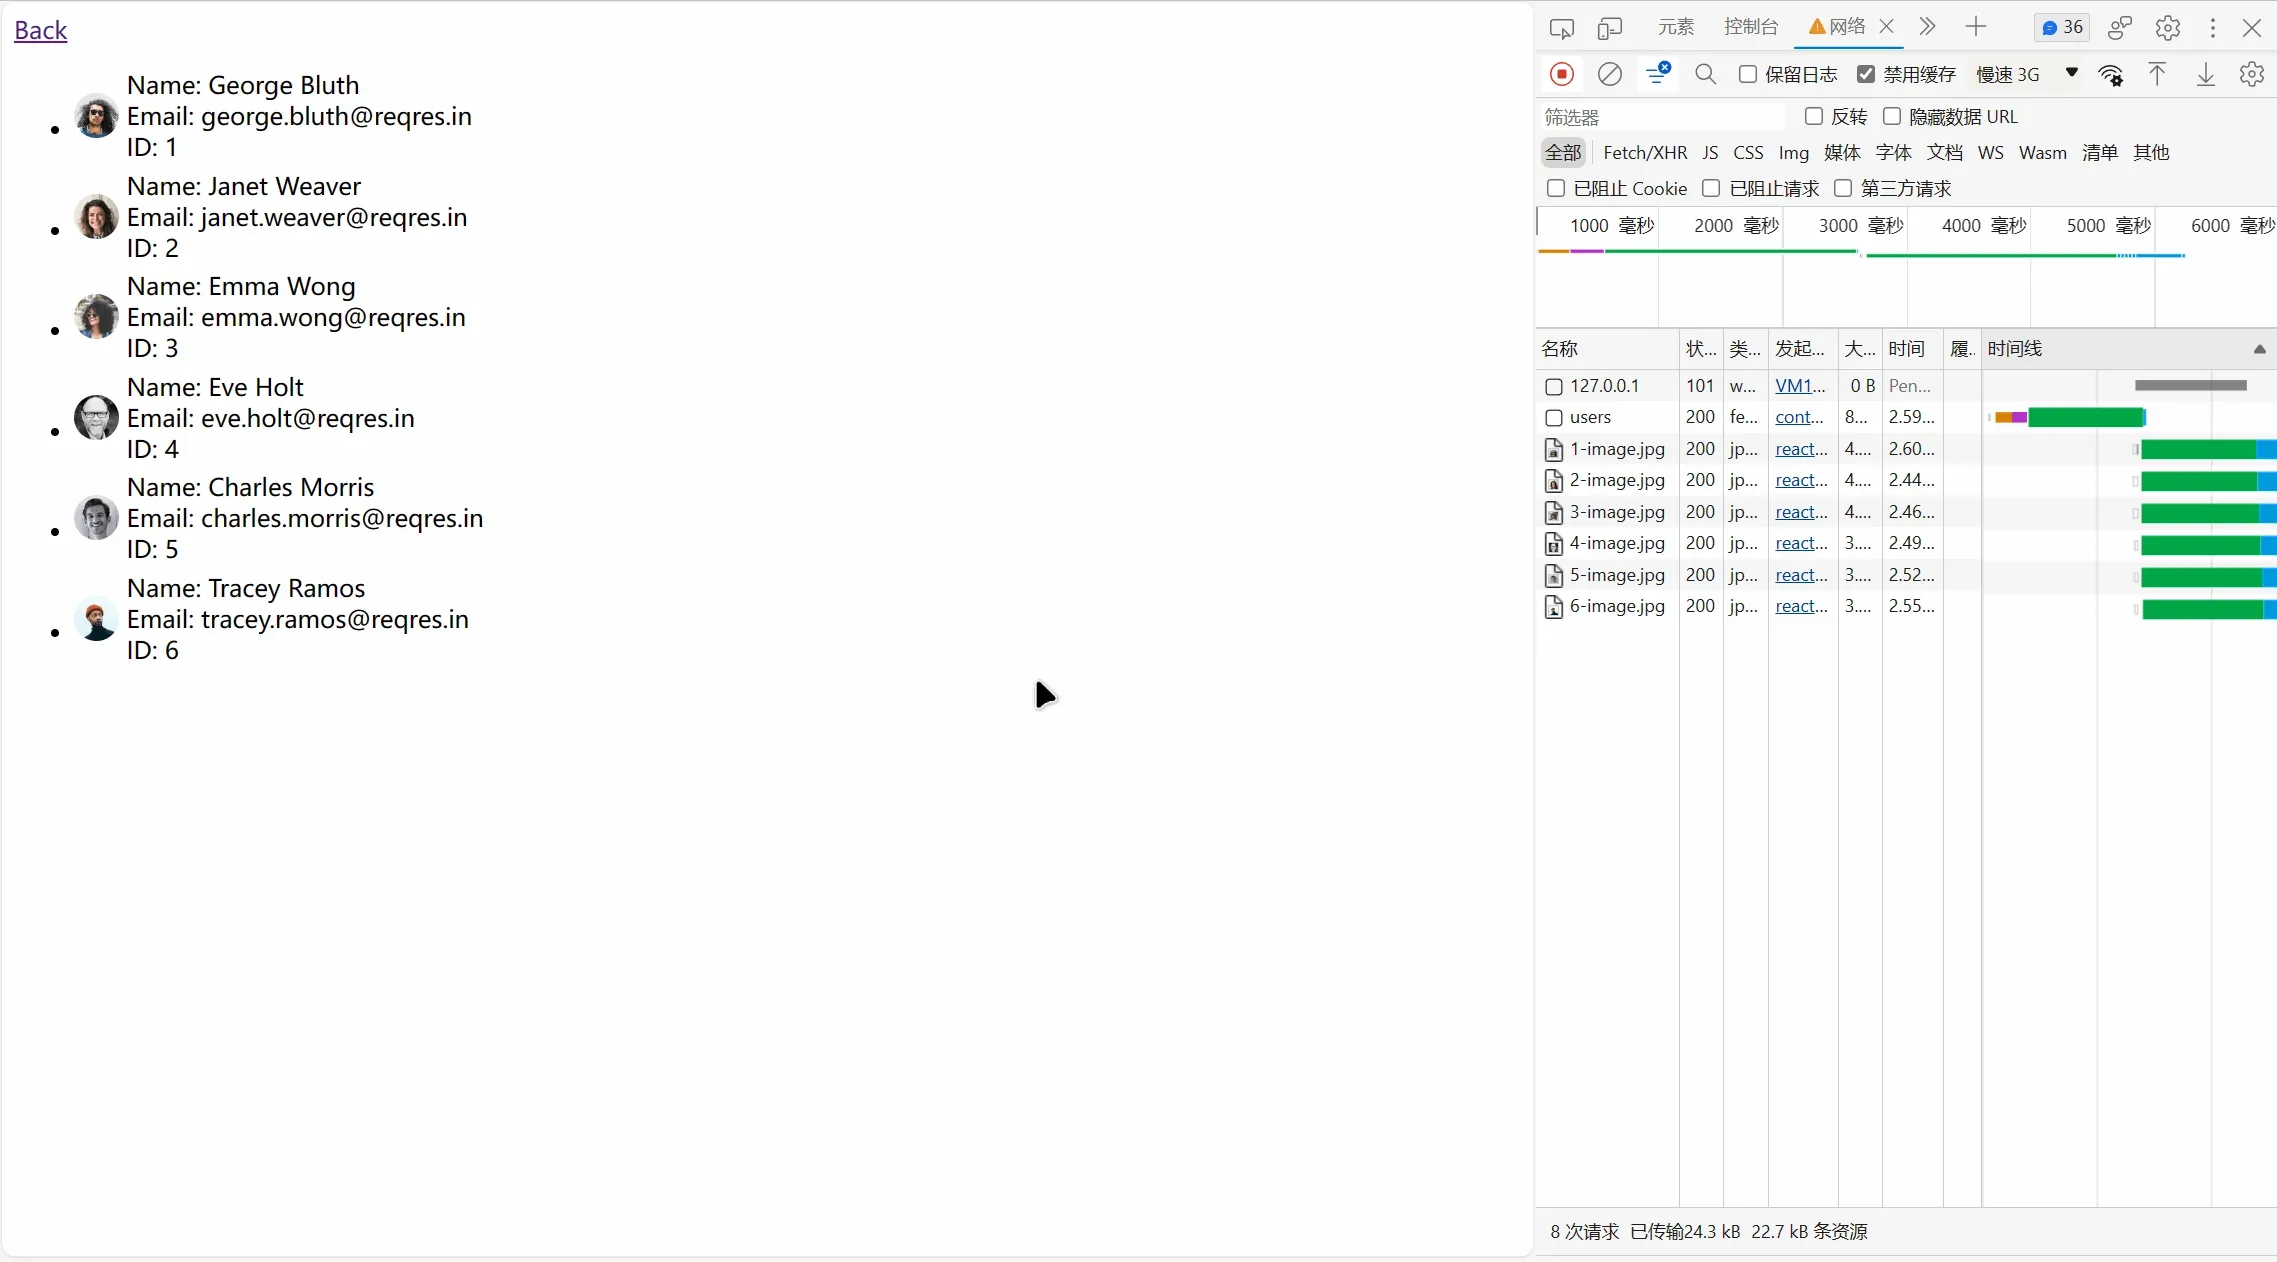Expand more tabs double chevron
Viewport: 2277px width, 1262px height.
pos(1927,27)
